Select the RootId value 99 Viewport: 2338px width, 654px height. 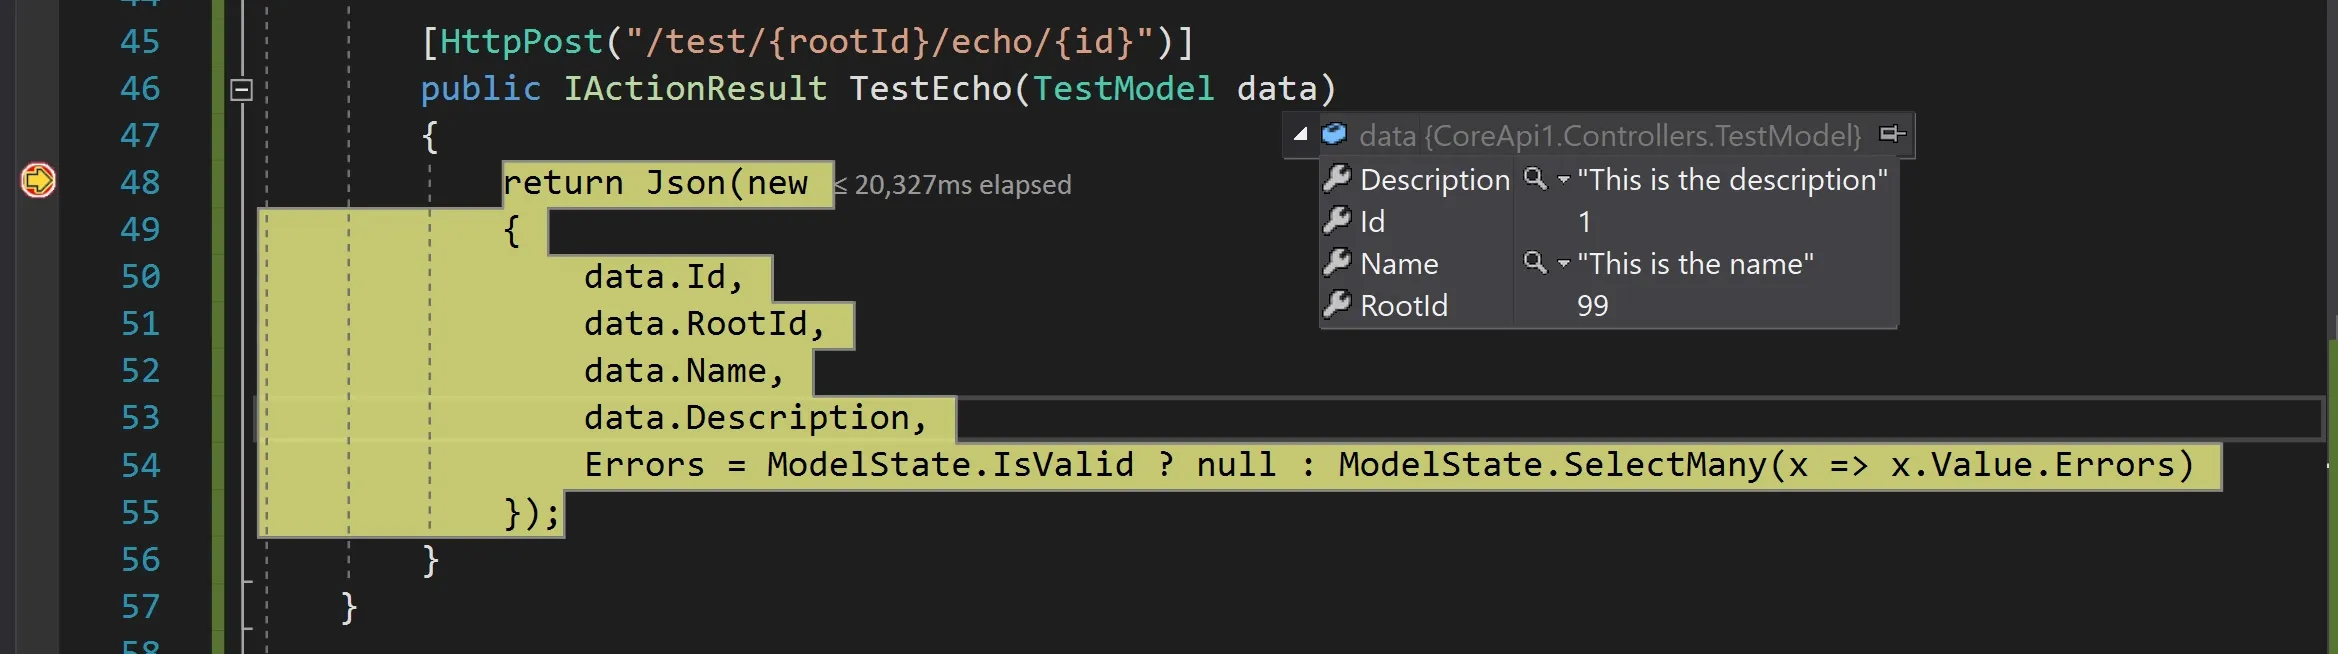[x=1593, y=306]
